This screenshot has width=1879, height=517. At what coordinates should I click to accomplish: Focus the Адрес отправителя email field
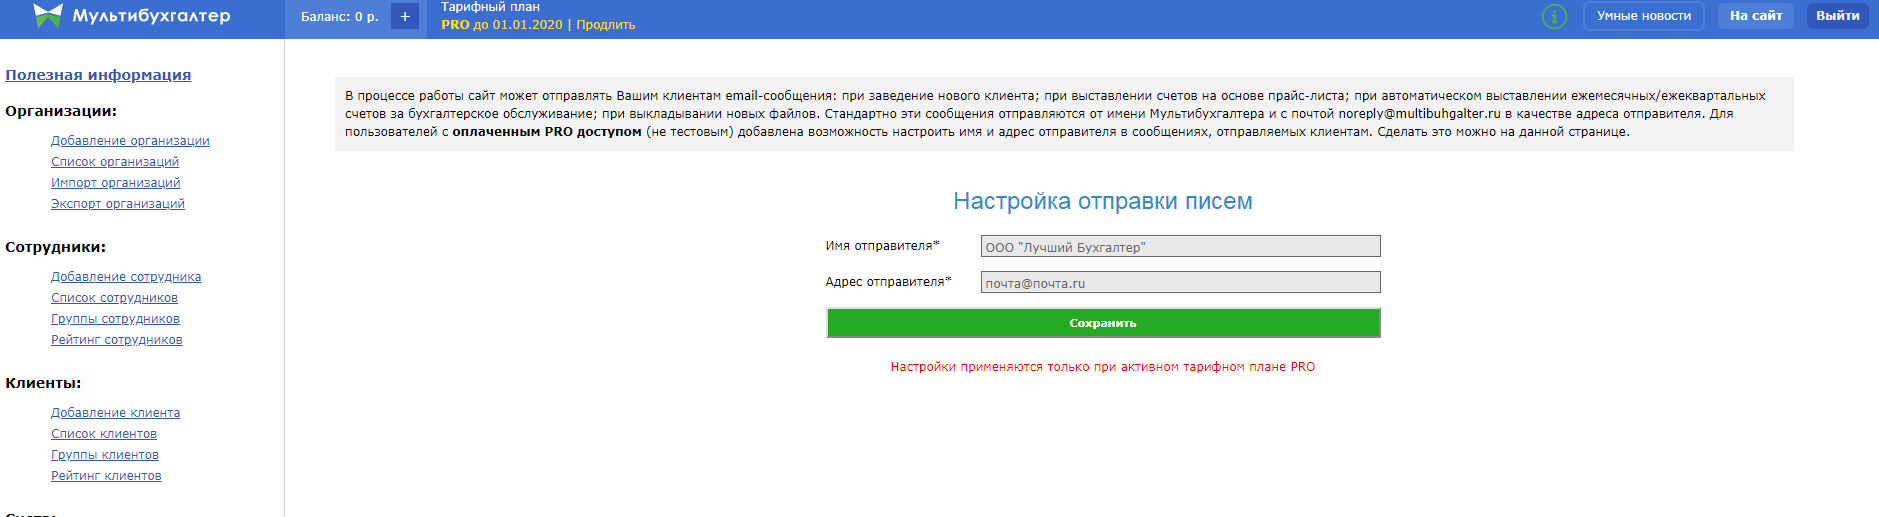(1180, 283)
